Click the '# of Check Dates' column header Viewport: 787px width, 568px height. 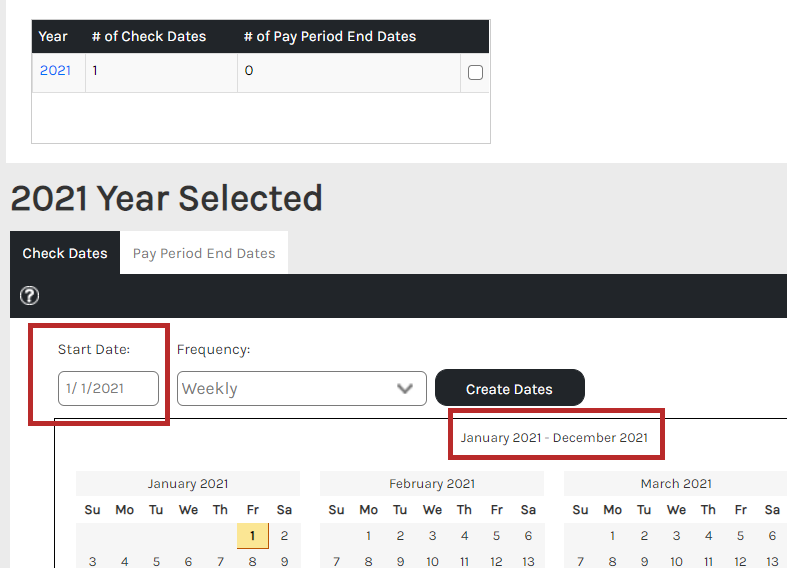coord(149,36)
